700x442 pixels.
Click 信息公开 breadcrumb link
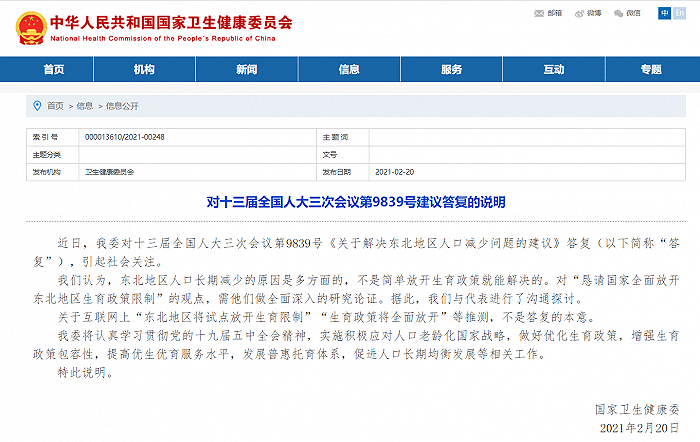[121, 105]
